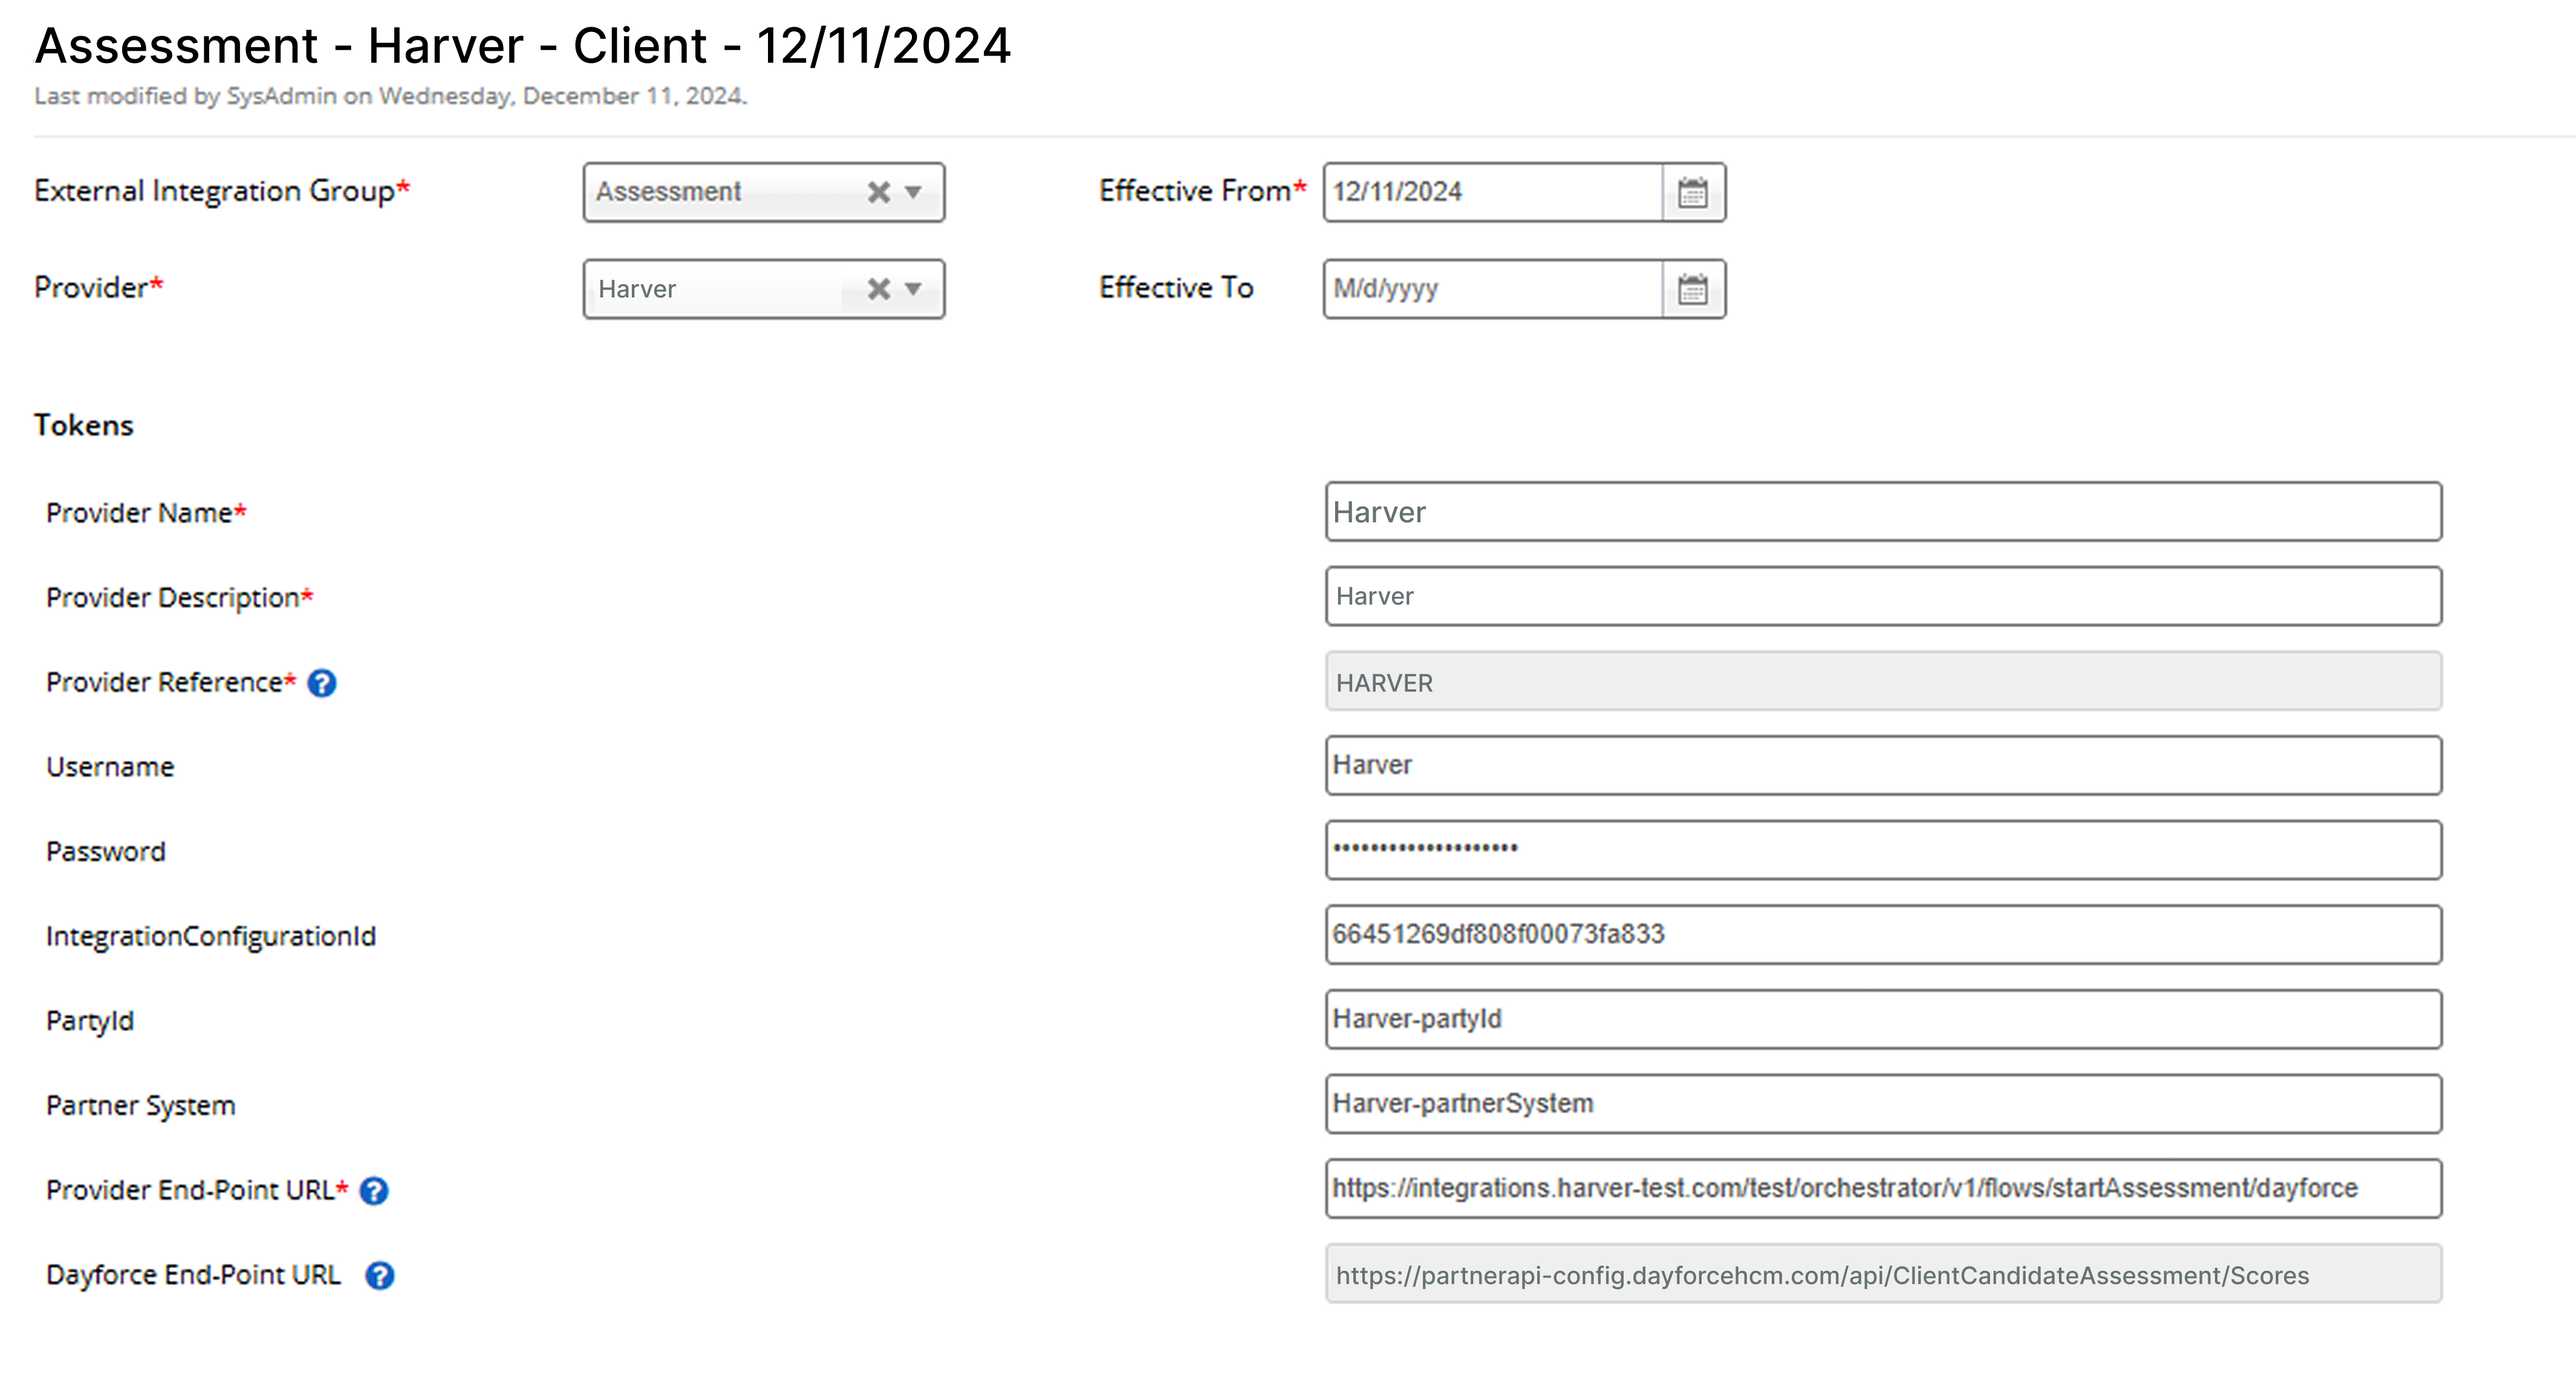Expand the Provider dropdown arrow
Image resolution: width=2576 pixels, height=1376 pixels.
tap(913, 289)
